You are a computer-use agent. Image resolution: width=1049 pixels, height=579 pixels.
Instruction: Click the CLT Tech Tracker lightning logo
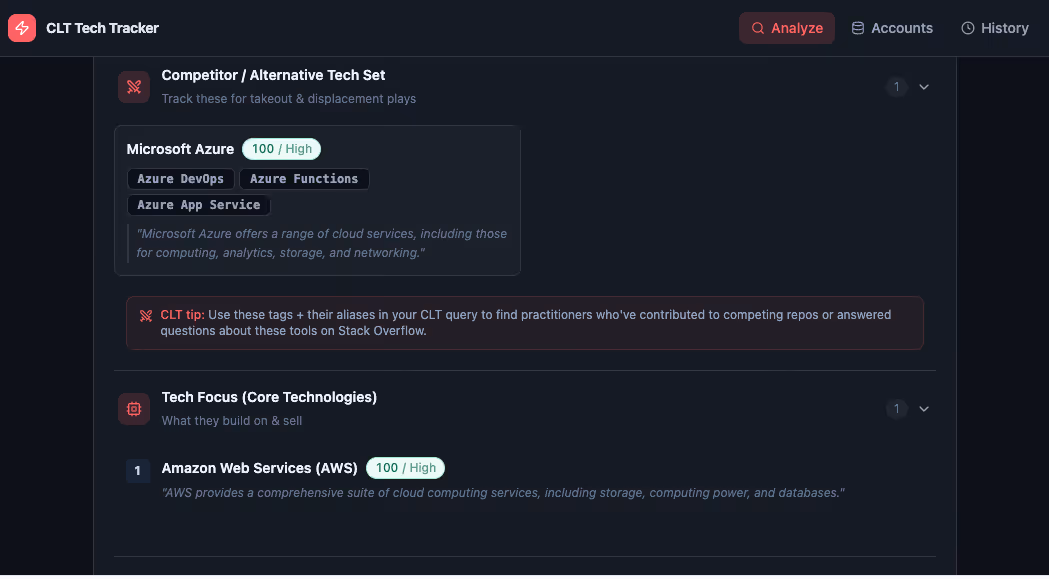click(x=22, y=28)
